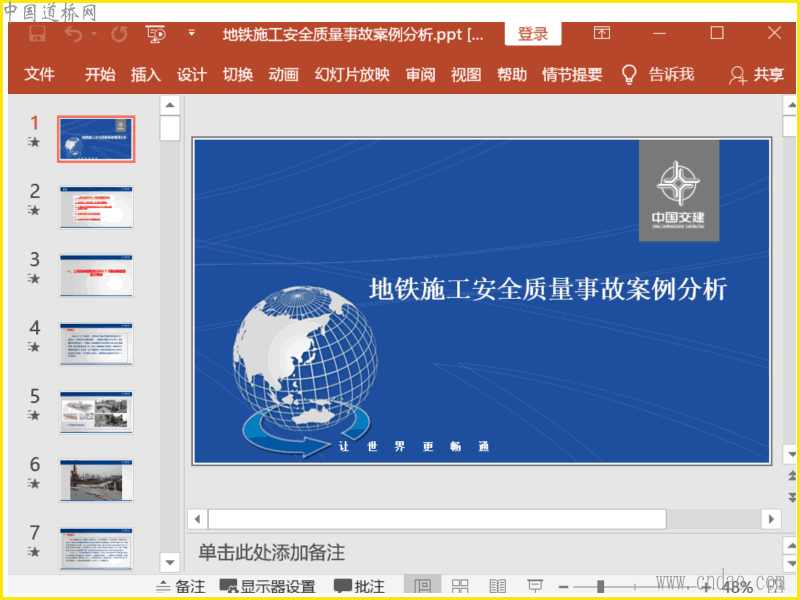This screenshot has height=600, width=800.
Task: Click the 中国交建 logo on slide
Action: tap(679, 191)
